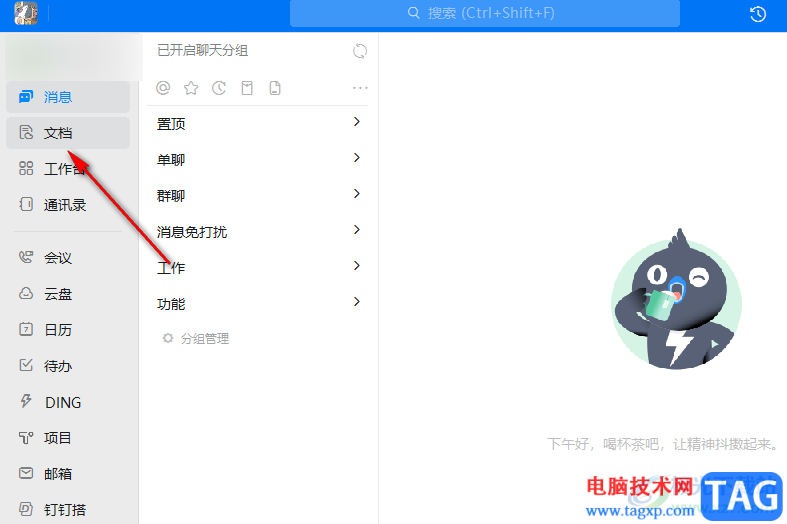
Task: Click the clock filter icon in the message toolbar
Action: pos(219,88)
